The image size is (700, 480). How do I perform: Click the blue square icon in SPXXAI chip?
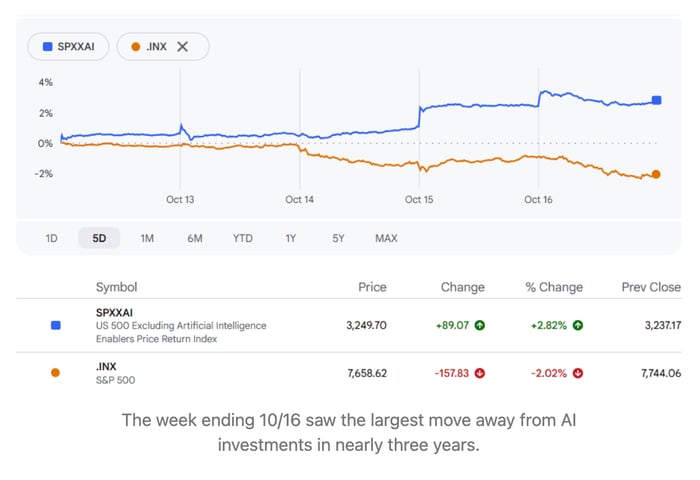tap(48, 46)
